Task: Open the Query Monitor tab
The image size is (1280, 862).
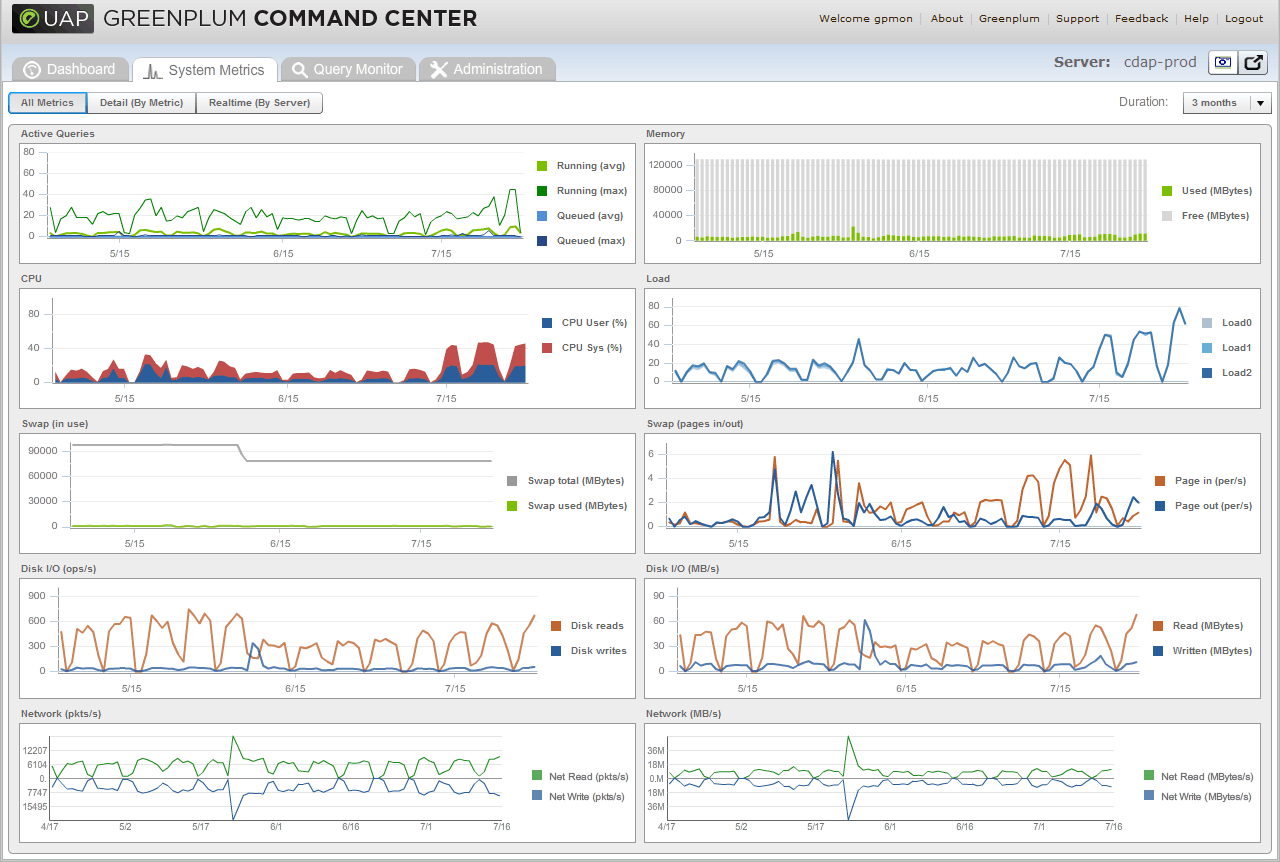Action: pyautogui.click(x=348, y=69)
